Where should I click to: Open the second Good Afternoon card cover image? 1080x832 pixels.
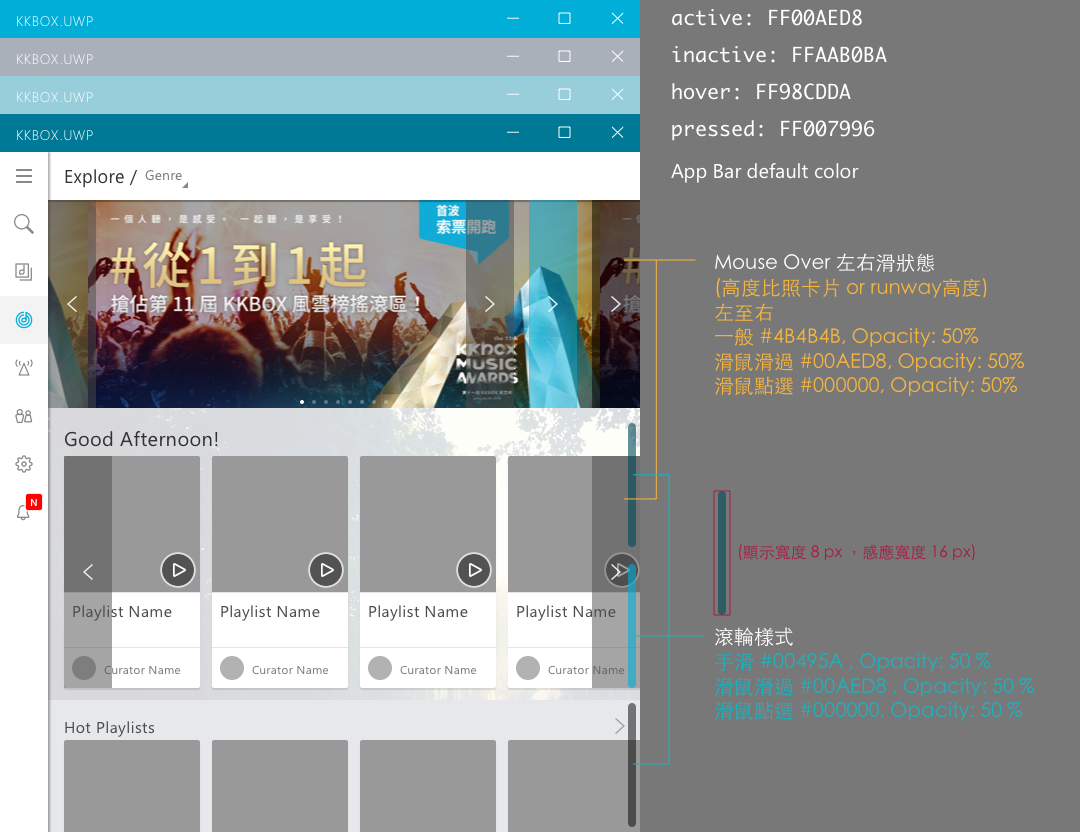coord(280,524)
